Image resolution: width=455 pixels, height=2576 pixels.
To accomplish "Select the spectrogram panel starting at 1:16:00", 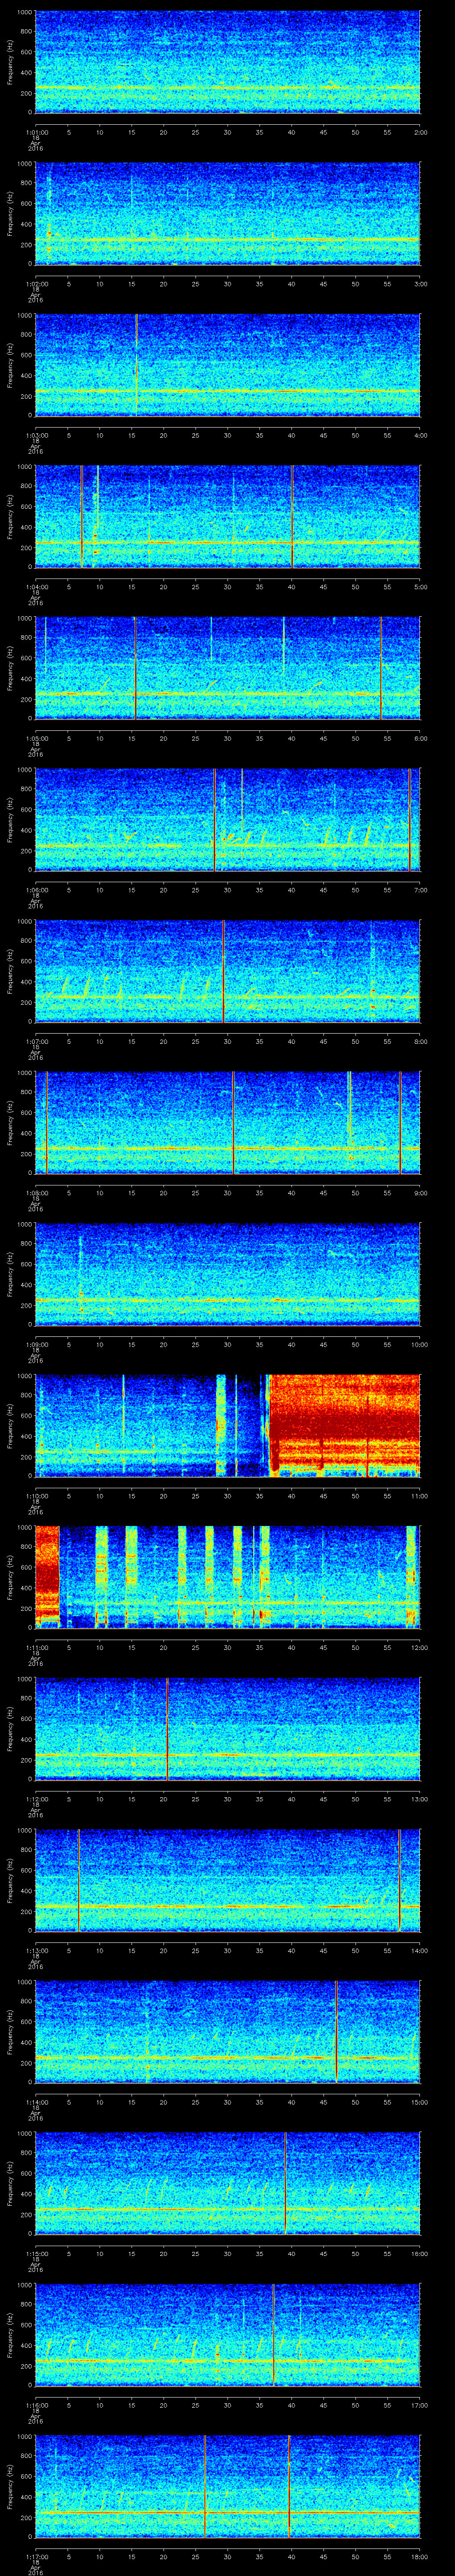I will click(x=228, y=2335).
